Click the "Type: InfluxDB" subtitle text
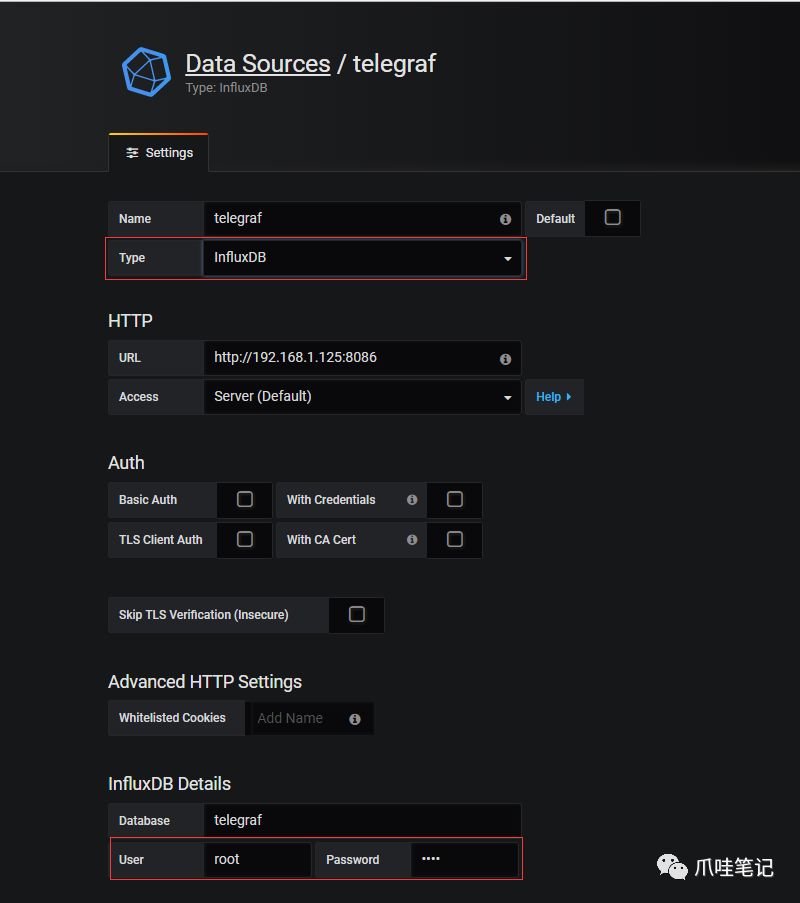This screenshot has height=903, width=800. coord(226,88)
